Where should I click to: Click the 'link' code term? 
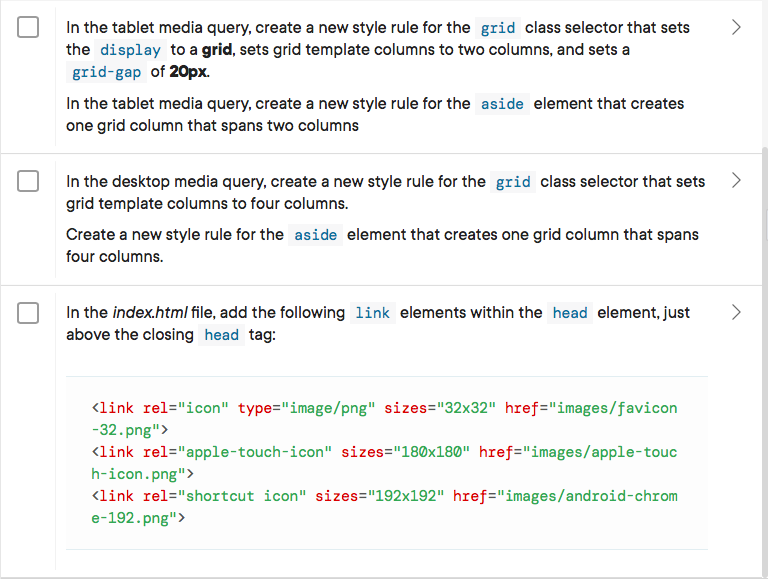point(372,313)
